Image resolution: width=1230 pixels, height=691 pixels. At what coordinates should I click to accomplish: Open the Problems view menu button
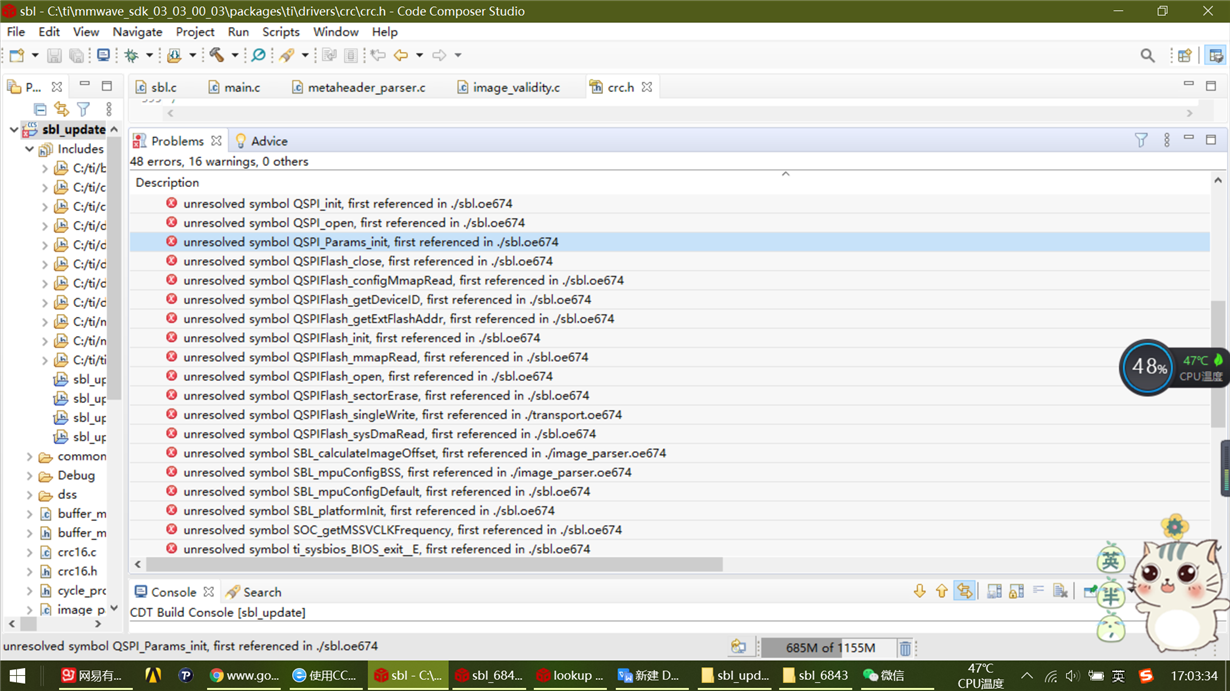(x=1166, y=140)
